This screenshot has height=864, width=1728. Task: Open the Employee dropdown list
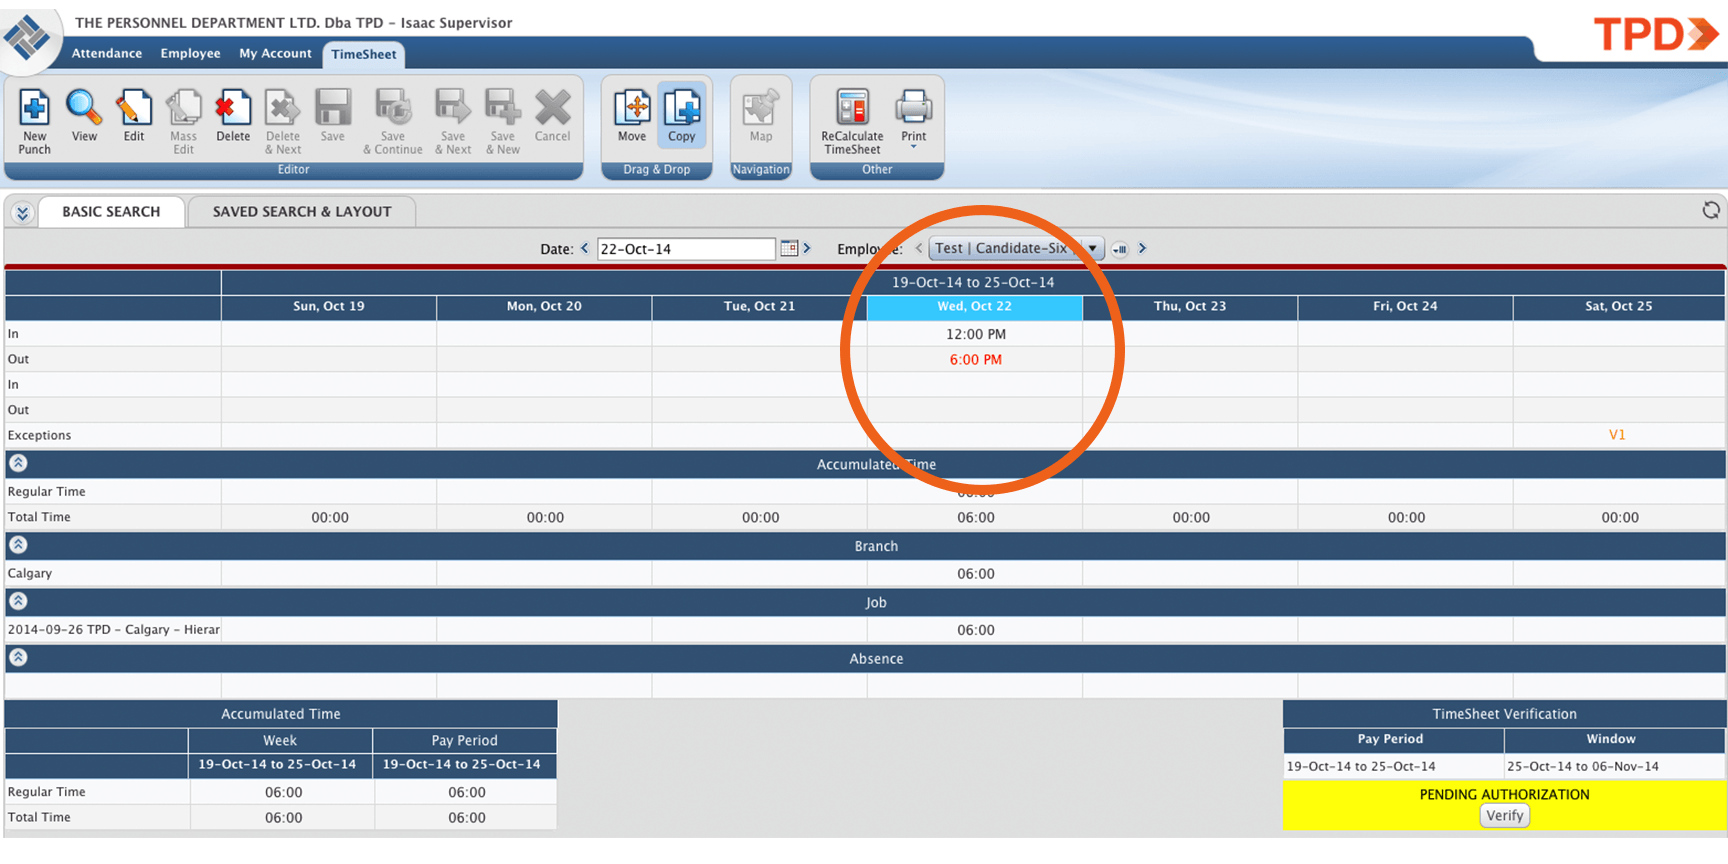tap(1093, 248)
